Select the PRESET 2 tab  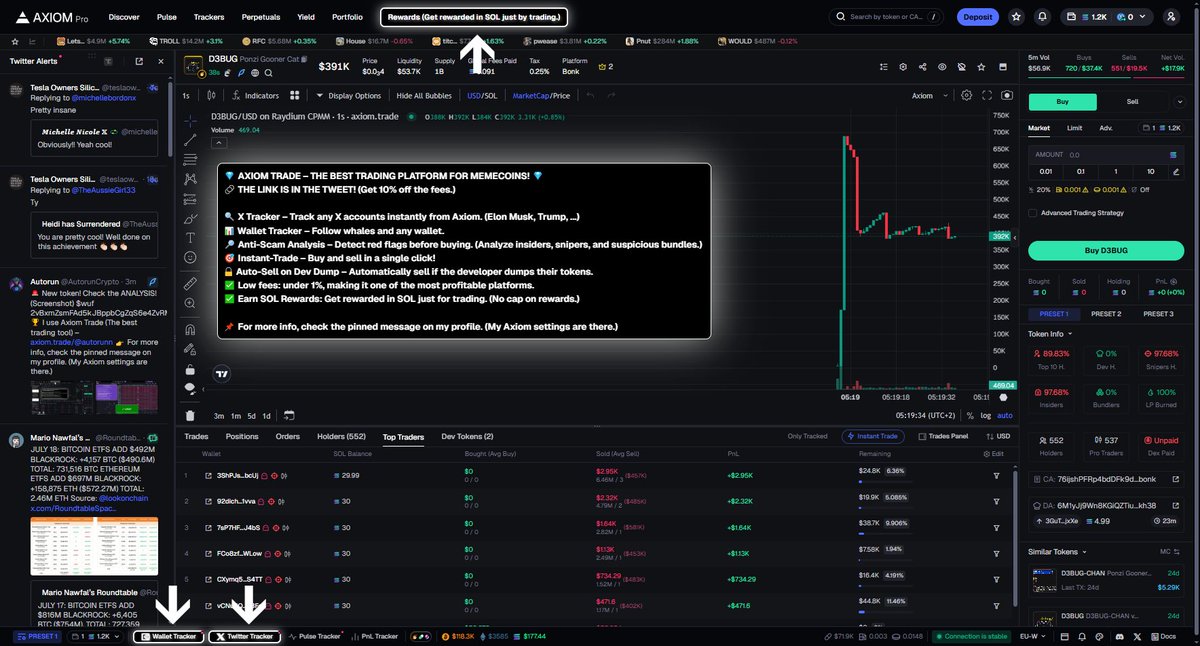[1106, 314]
